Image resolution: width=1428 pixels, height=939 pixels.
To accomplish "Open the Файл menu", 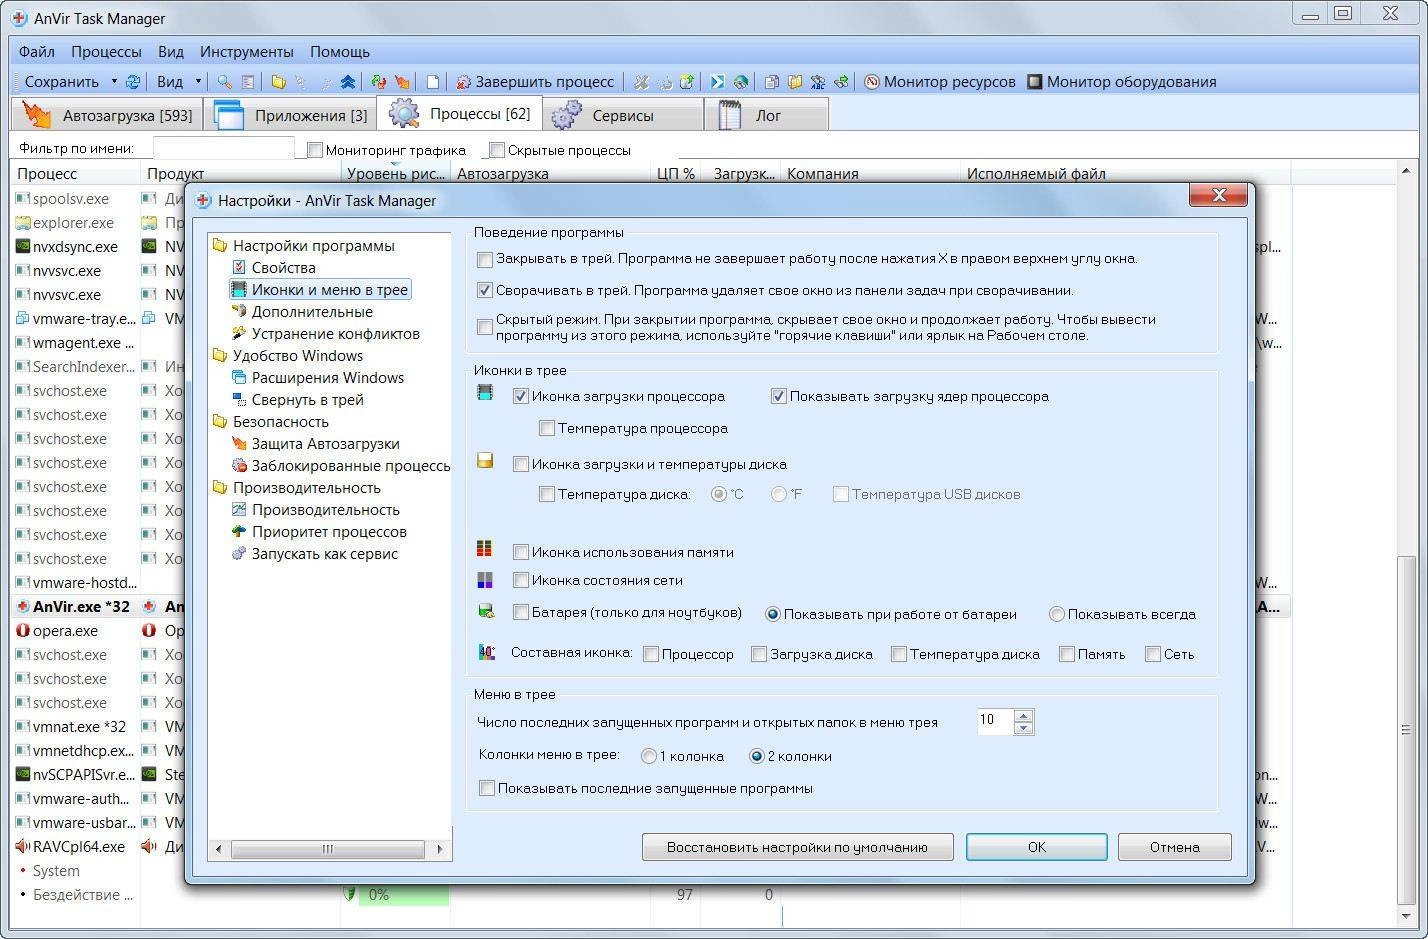I will (37, 52).
